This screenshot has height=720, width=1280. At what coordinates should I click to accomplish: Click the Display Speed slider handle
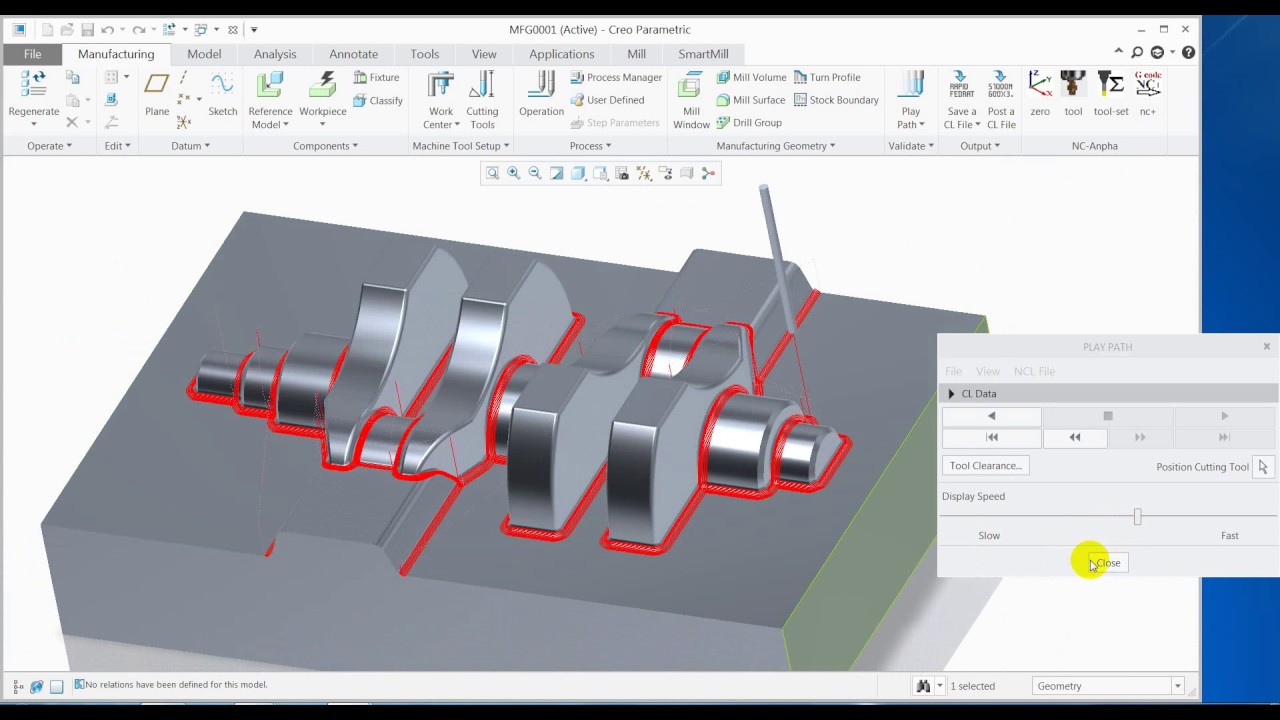pyautogui.click(x=1137, y=517)
